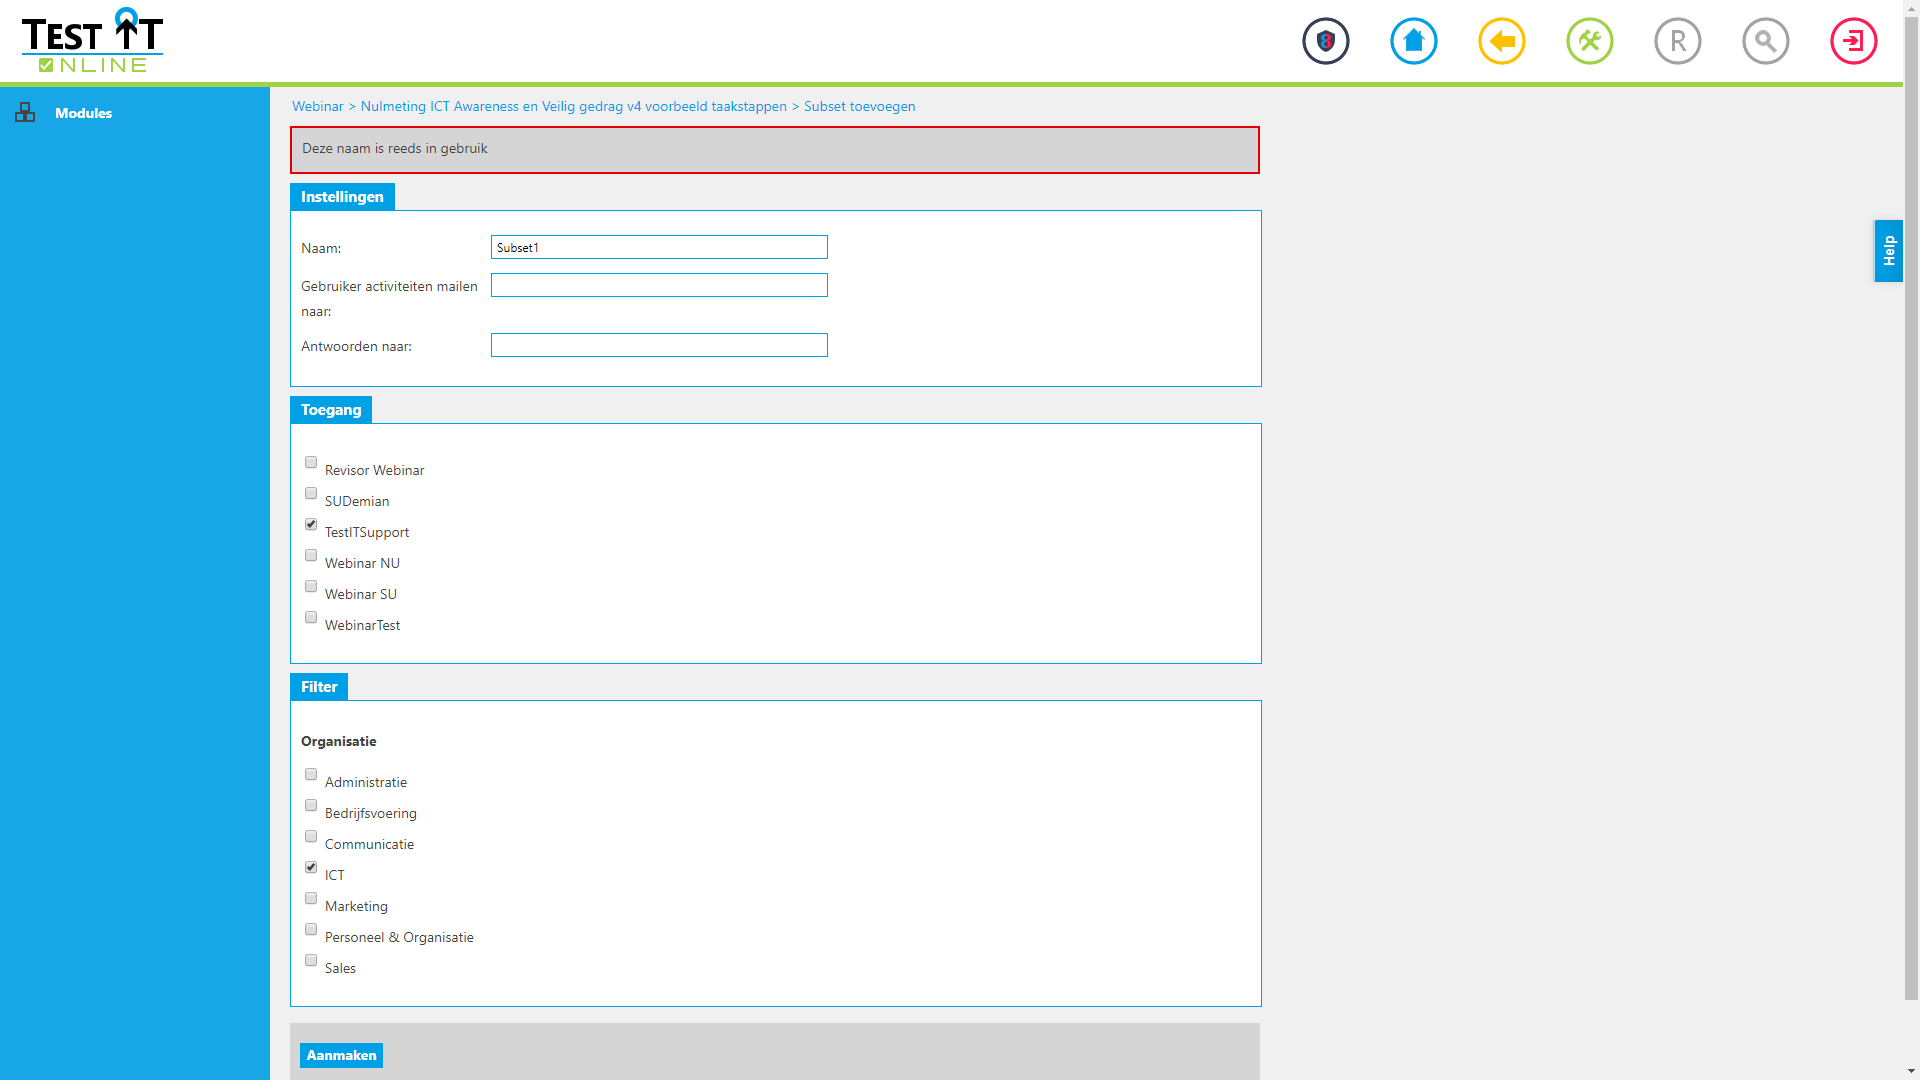This screenshot has height=1080, width=1920.
Task: Click the page vertical scrollbar
Action: 1911,500
